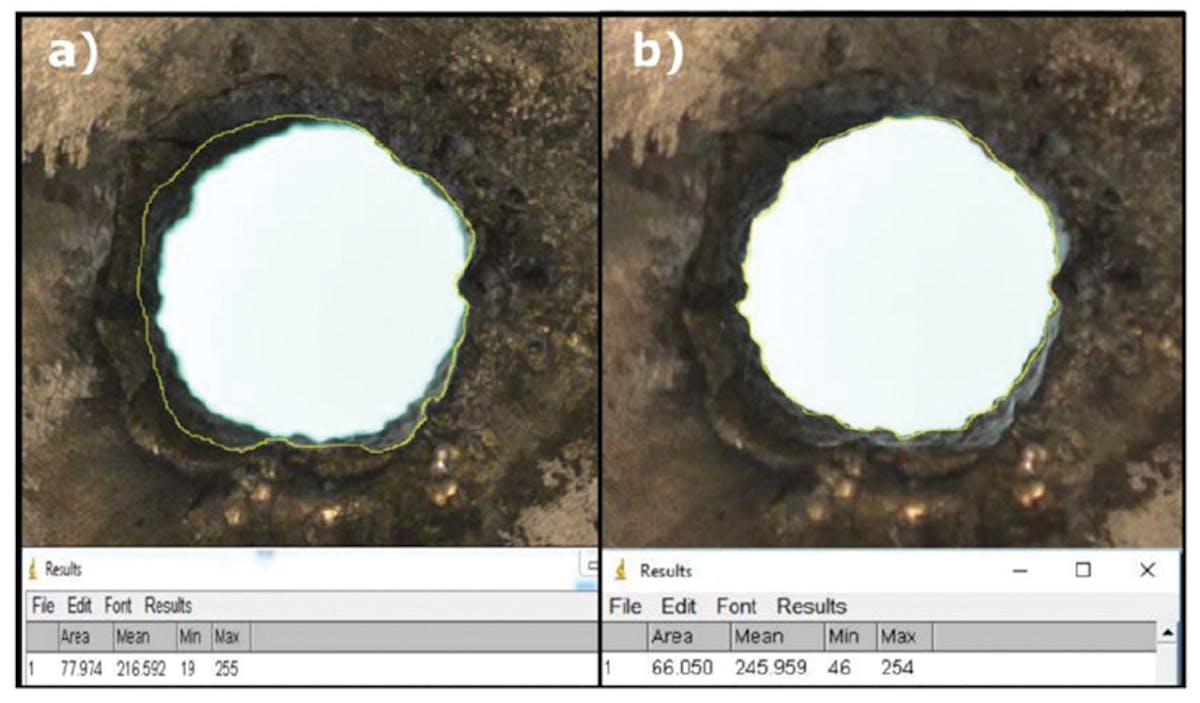Viewport: 1200px width, 703px height.
Task: Open the Font menu in right Results window
Action: click(x=737, y=606)
